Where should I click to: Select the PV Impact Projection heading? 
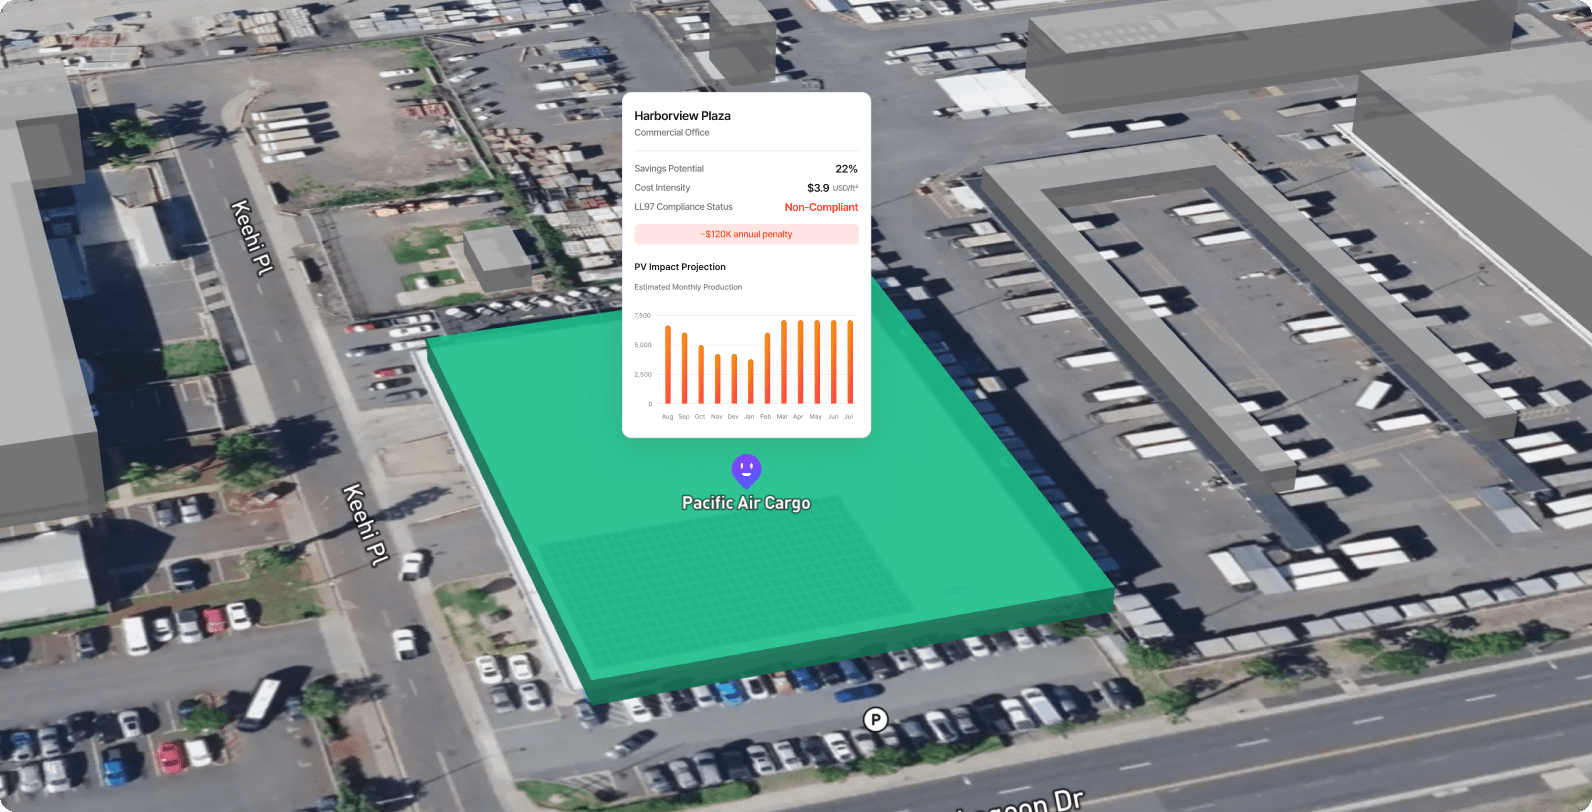tap(680, 267)
